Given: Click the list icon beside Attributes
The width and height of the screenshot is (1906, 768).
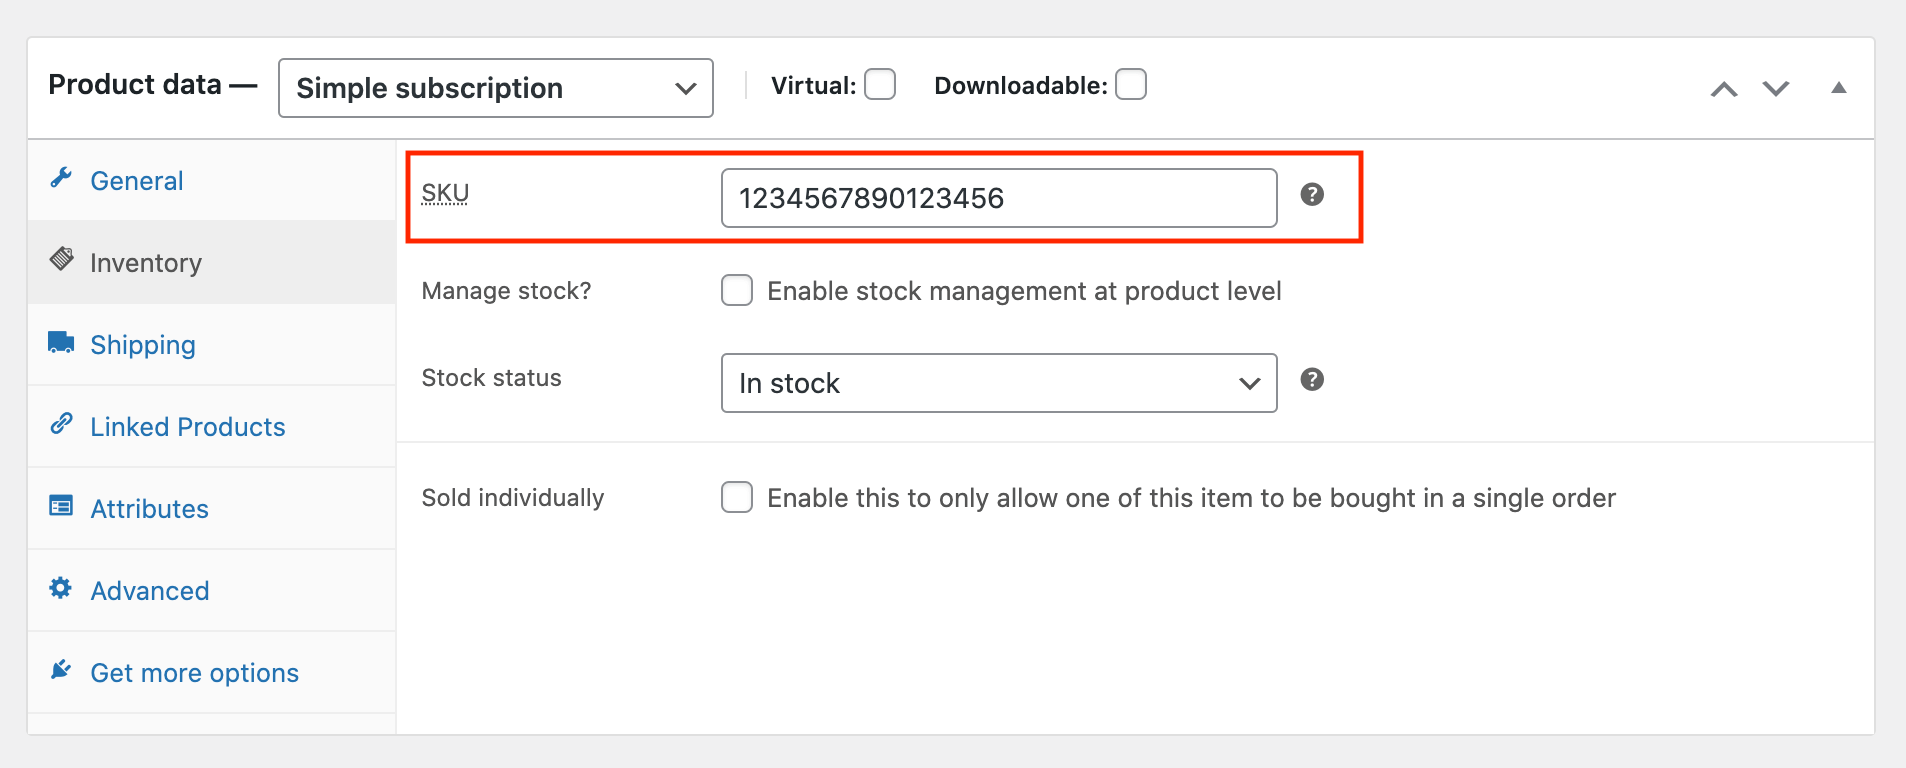Looking at the screenshot, I should pyautogui.click(x=61, y=506).
